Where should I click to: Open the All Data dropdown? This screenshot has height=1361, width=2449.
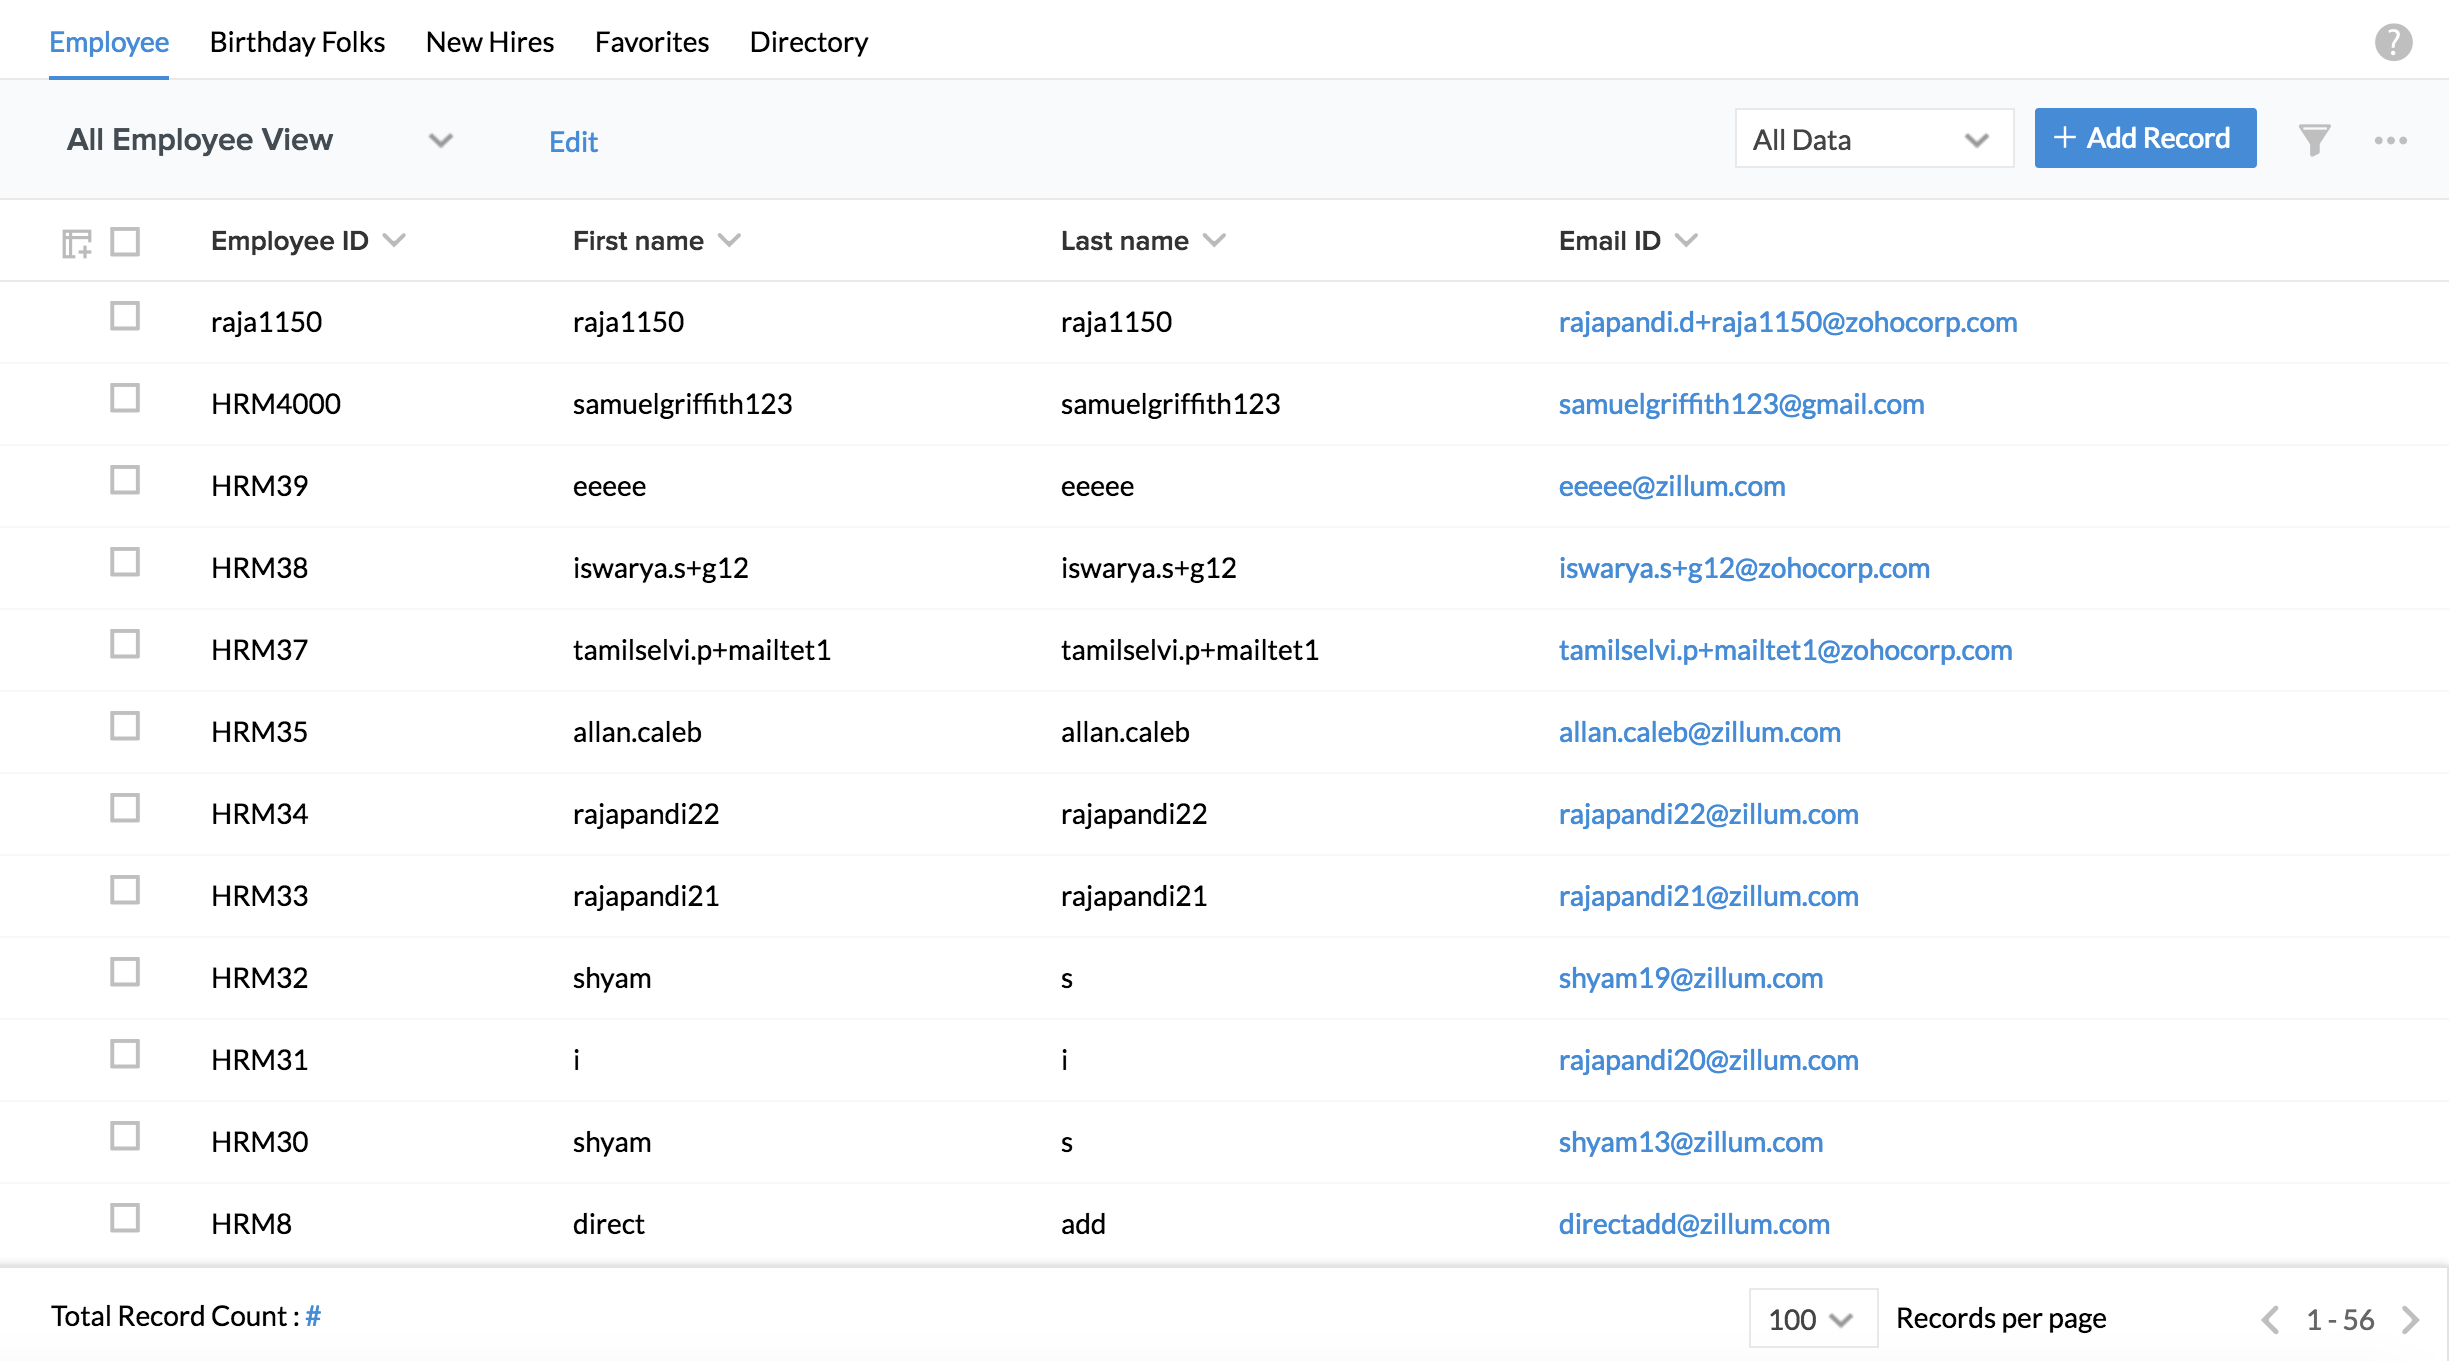point(1873,139)
